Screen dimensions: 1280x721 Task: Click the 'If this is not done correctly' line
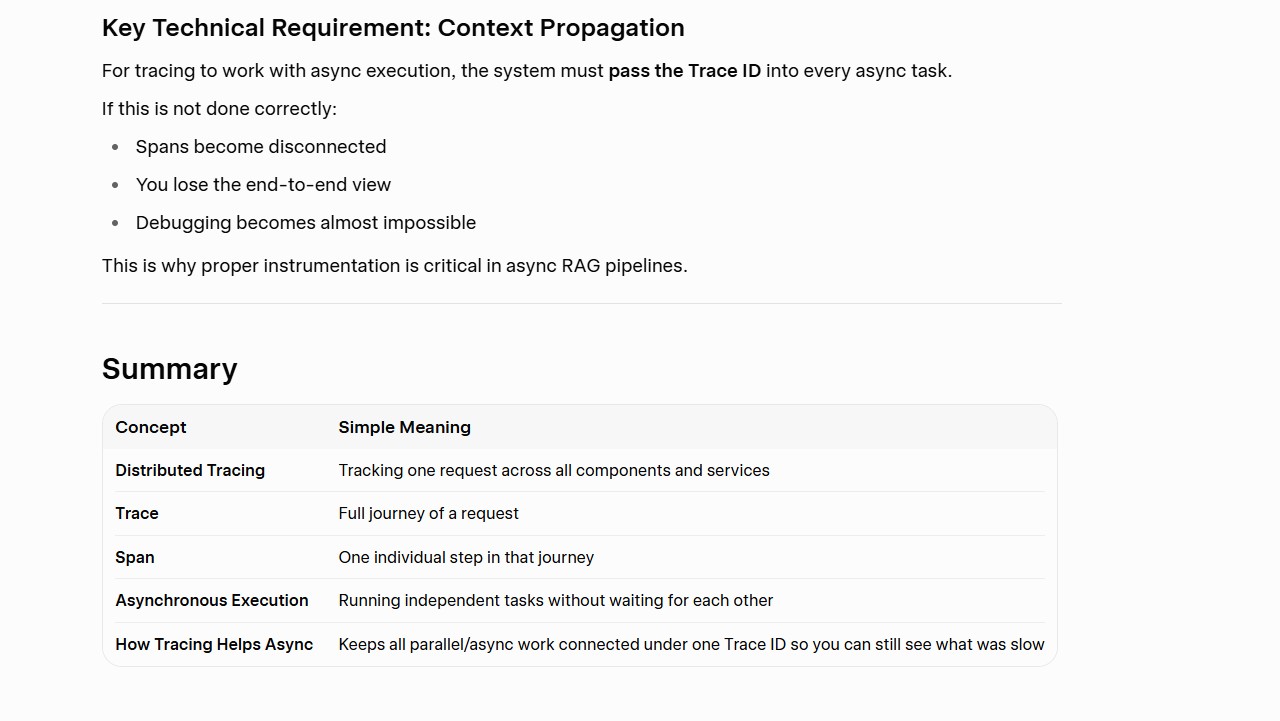click(x=219, y=109)
